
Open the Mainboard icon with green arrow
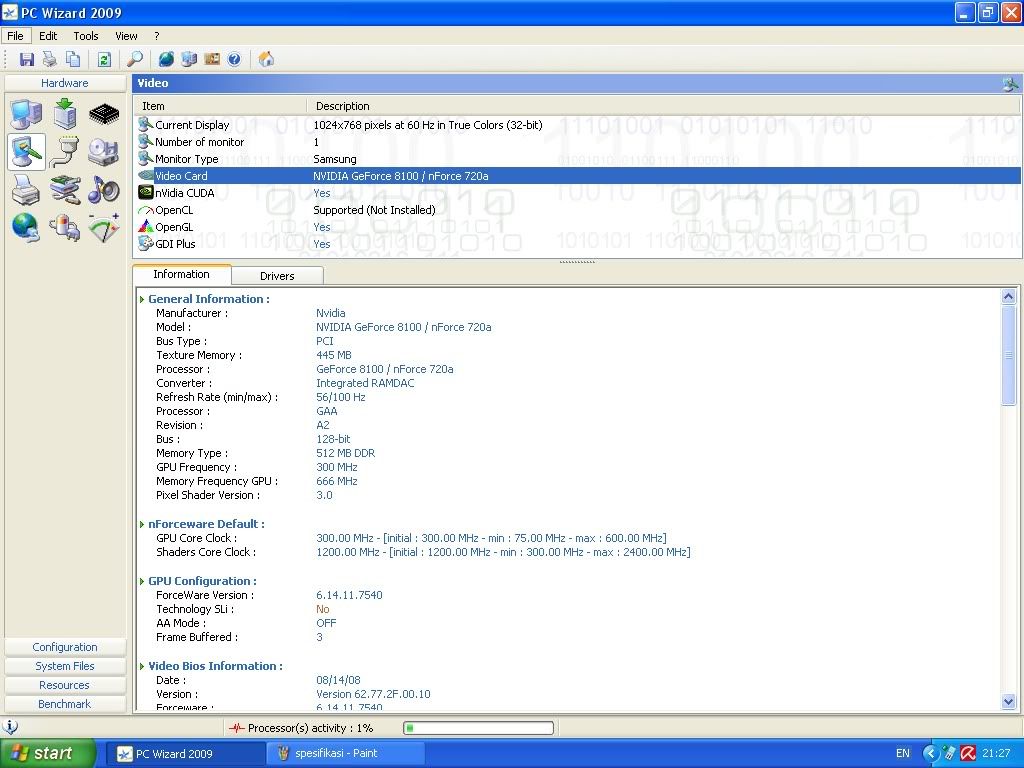(65, 114)
